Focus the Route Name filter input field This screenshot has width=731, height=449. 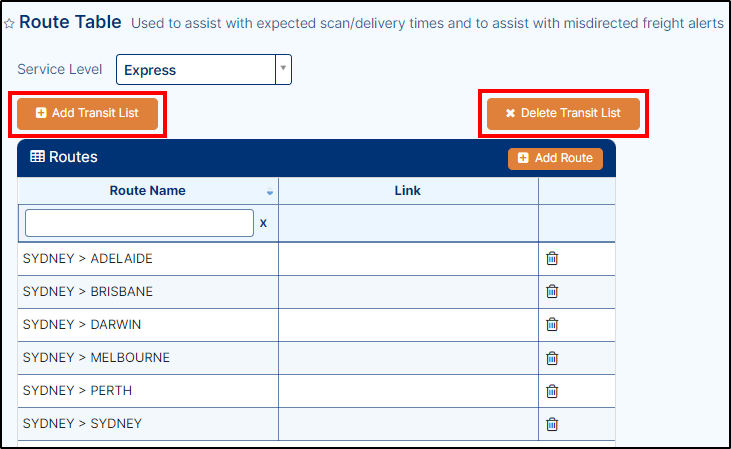(x=139, y=223)
